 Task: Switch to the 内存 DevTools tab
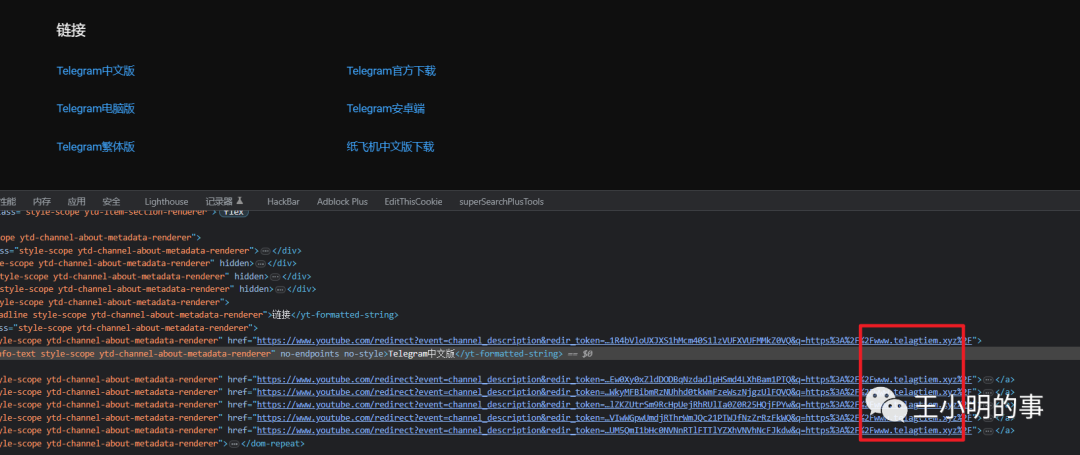[x=42, y=202]
